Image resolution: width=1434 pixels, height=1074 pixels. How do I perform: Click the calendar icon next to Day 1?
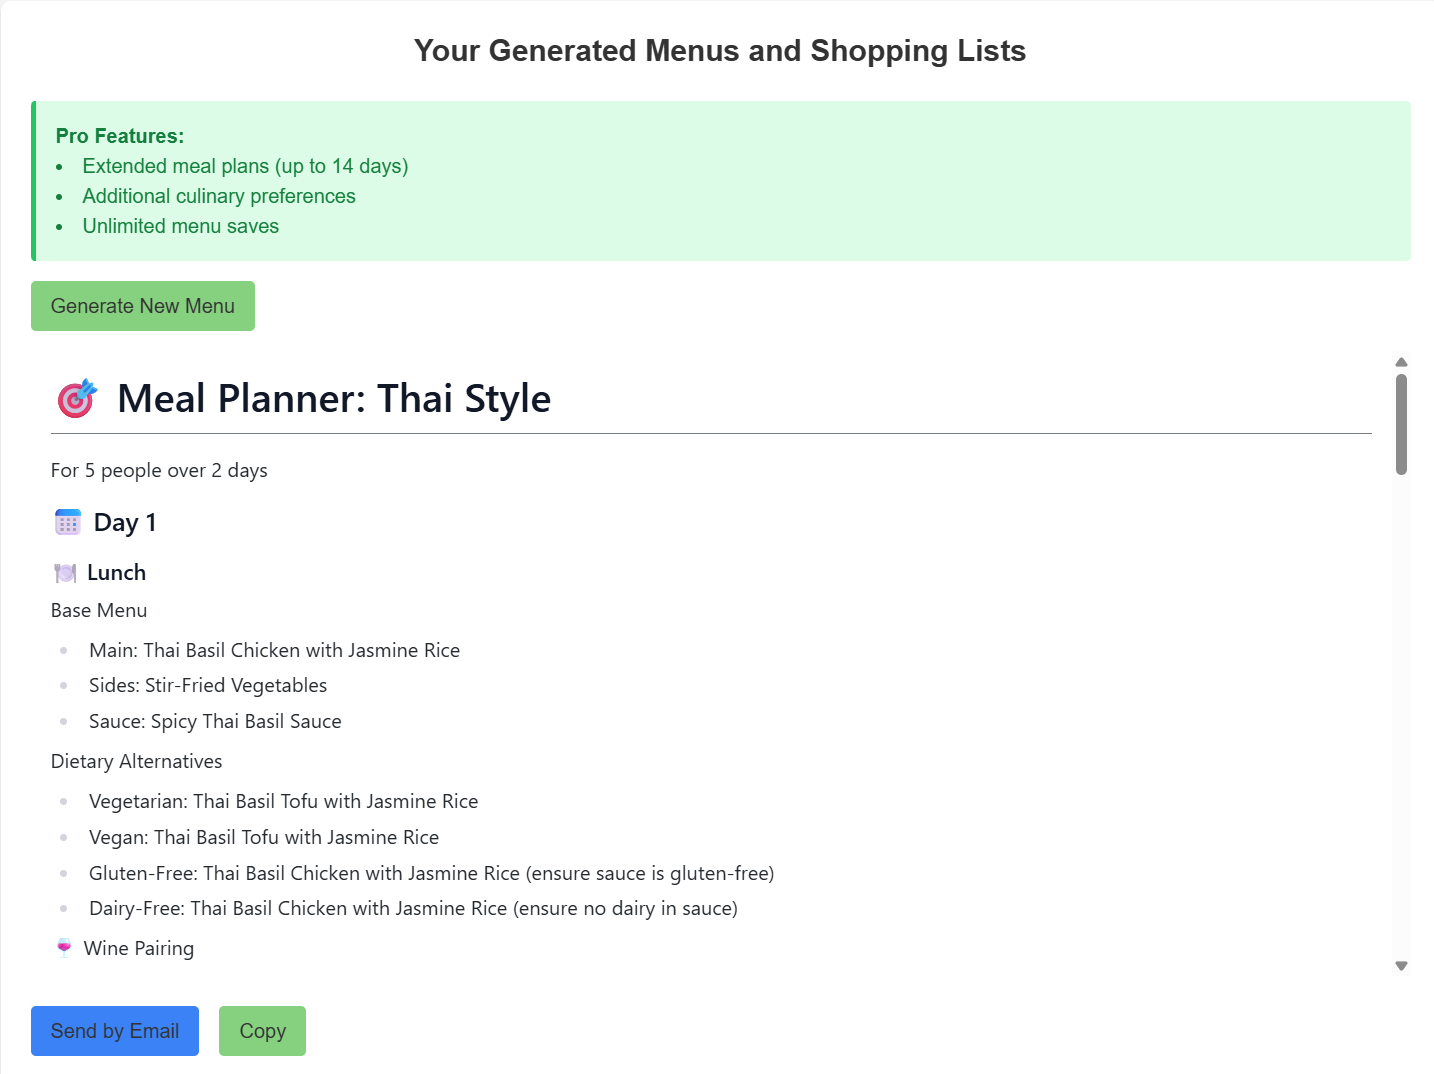point(68,522)
